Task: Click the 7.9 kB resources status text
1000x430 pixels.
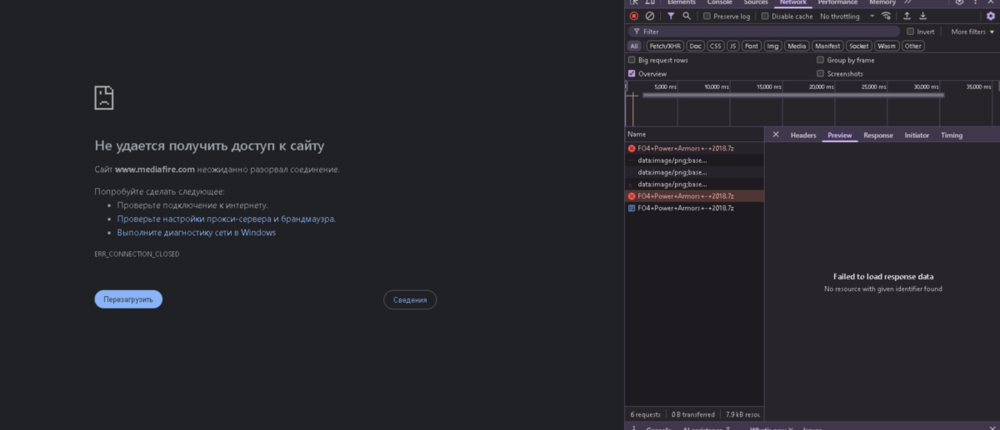Action: [743, 415]
